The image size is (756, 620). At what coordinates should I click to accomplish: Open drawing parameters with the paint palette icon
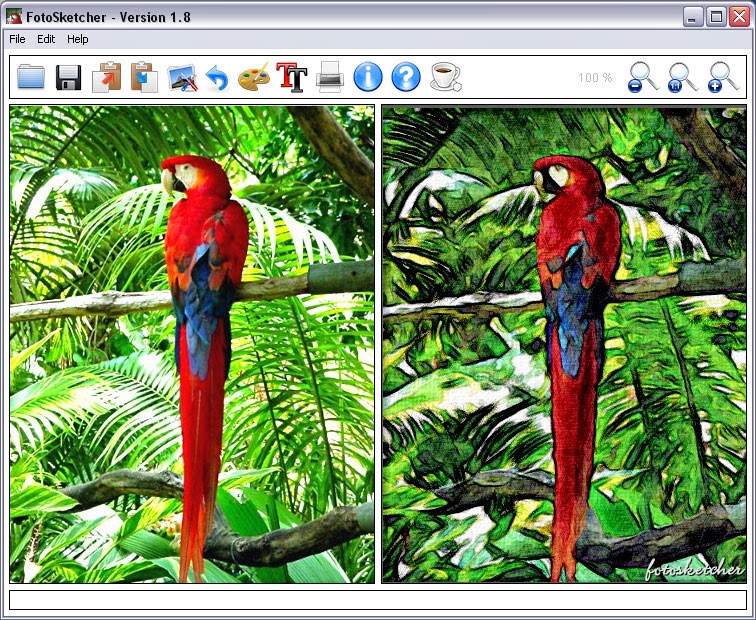coord(254,77)
